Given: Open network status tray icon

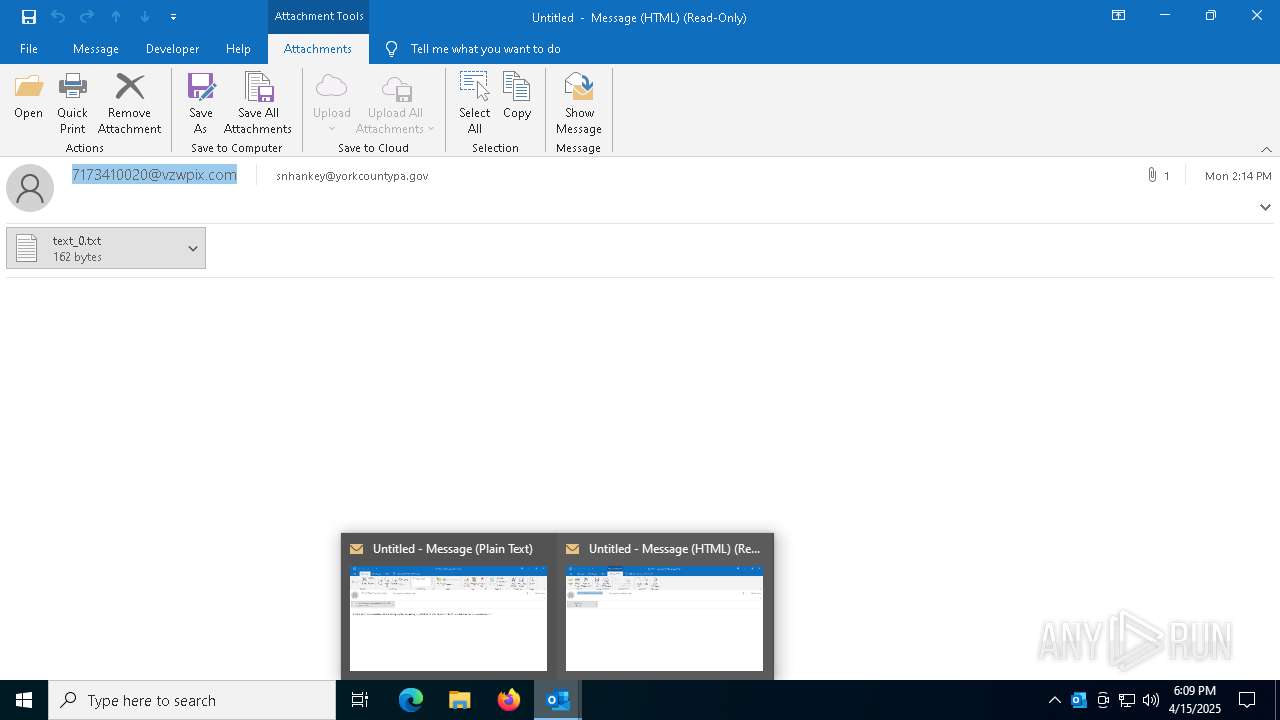Looking at the screenshot, I should (x=1126, y=700).
